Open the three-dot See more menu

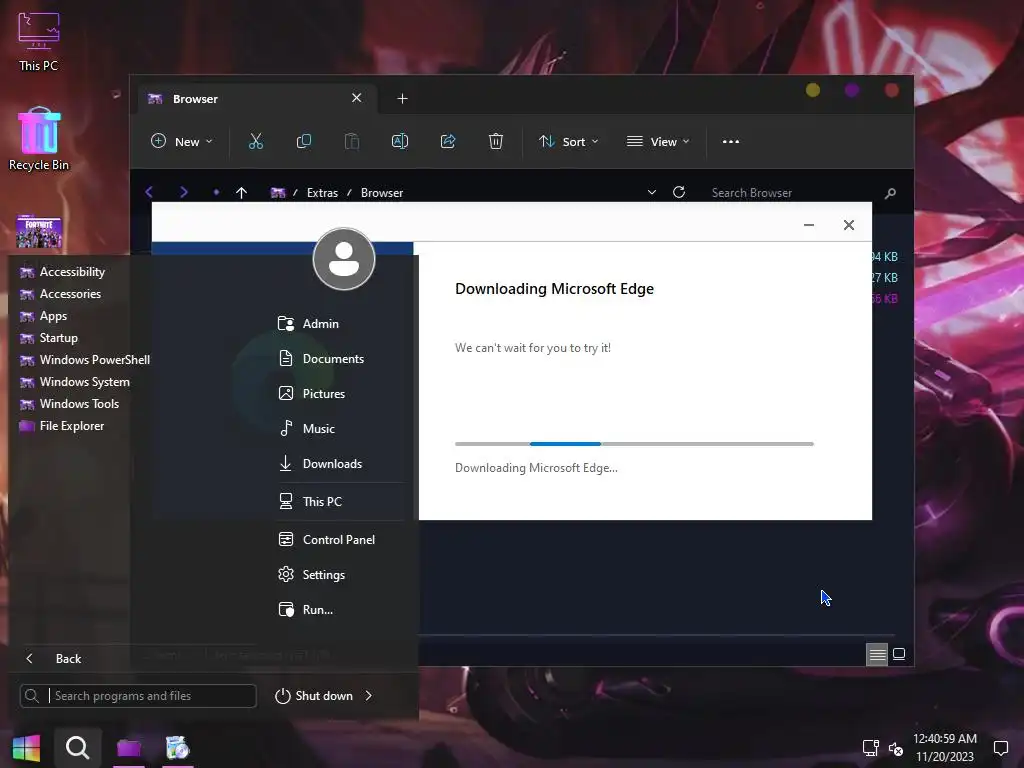tap(731, 142)
